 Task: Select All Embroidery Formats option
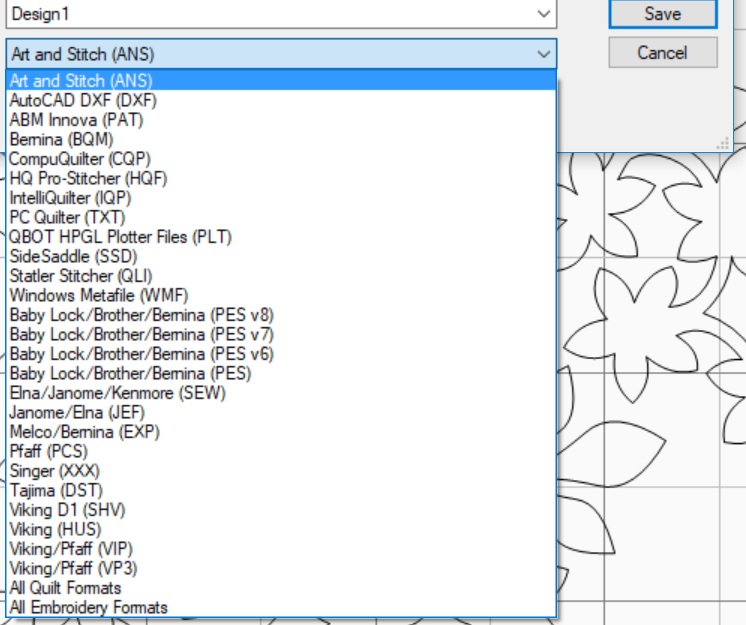click(x=281, y=607)
